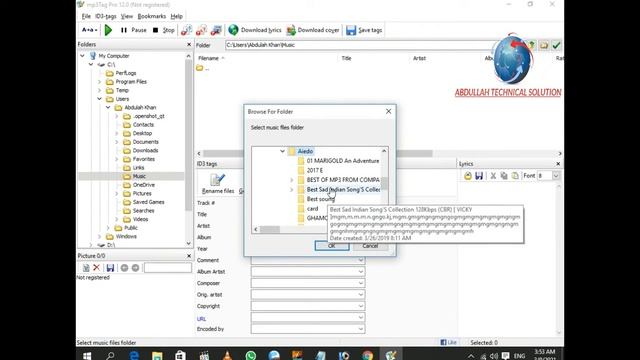Open the A+a case conversion dropdown
The width and height of the screenshot is (640, 360).
[89, 30]
